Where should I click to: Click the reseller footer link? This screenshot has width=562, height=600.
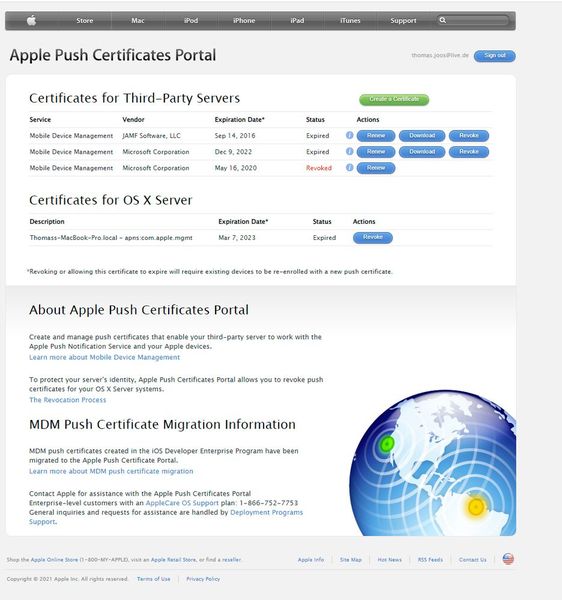232,559
